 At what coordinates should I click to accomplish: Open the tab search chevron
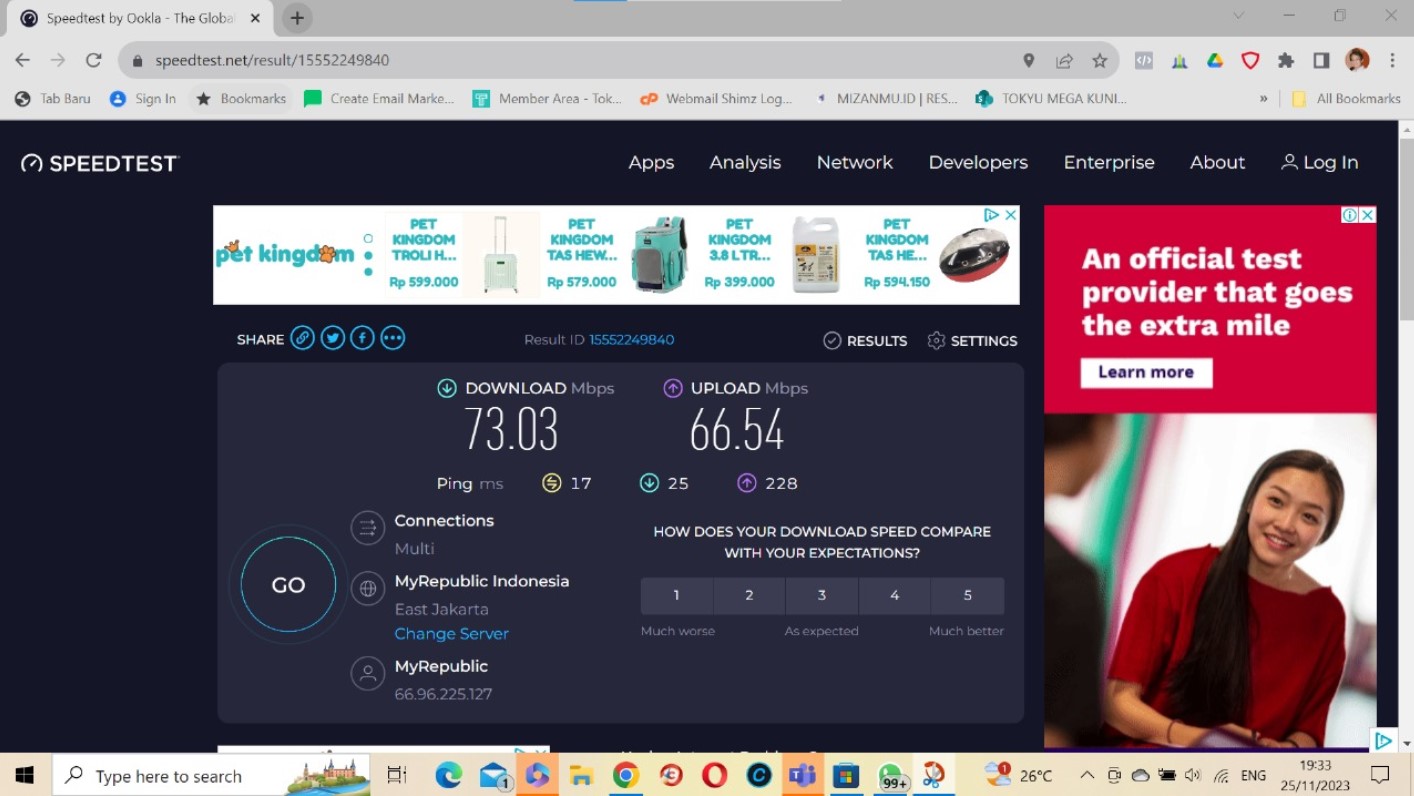click(x=1239, y=16)
